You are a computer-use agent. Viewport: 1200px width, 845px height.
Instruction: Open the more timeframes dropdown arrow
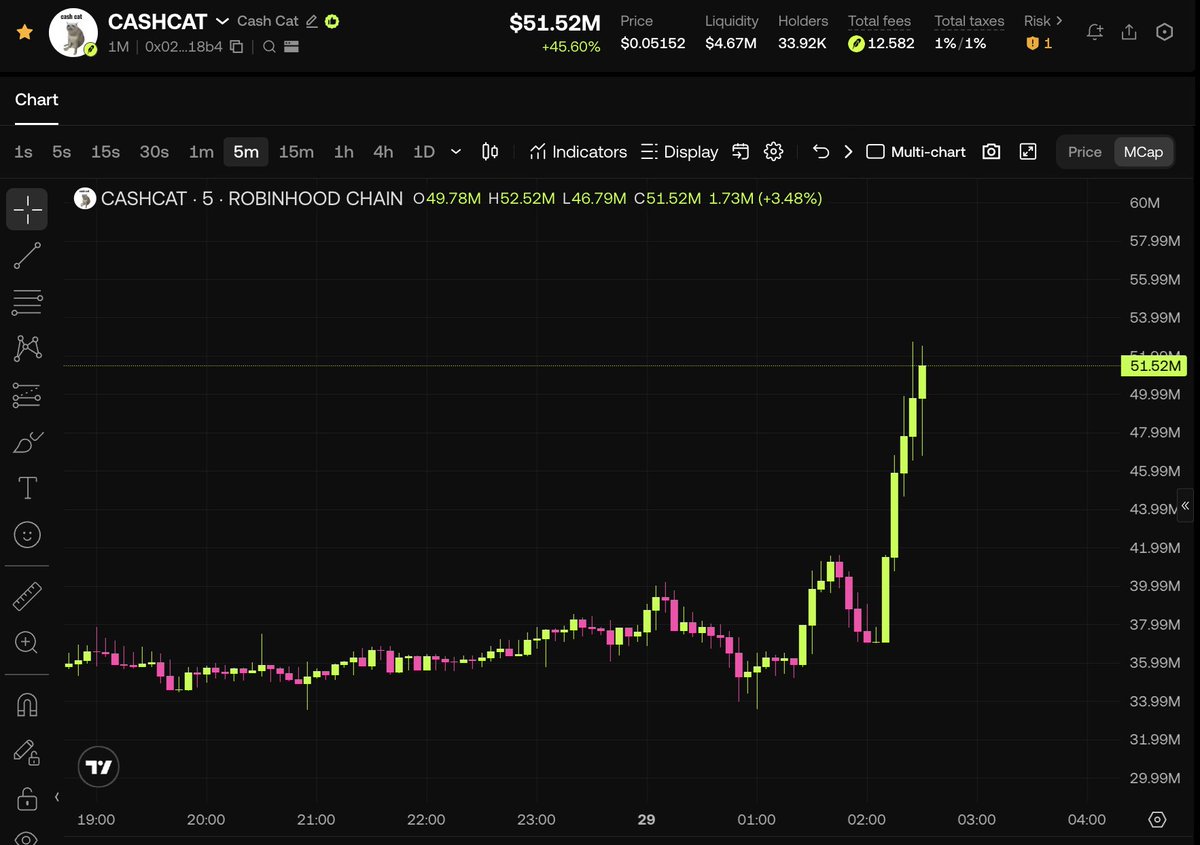(x=456, y=152)
